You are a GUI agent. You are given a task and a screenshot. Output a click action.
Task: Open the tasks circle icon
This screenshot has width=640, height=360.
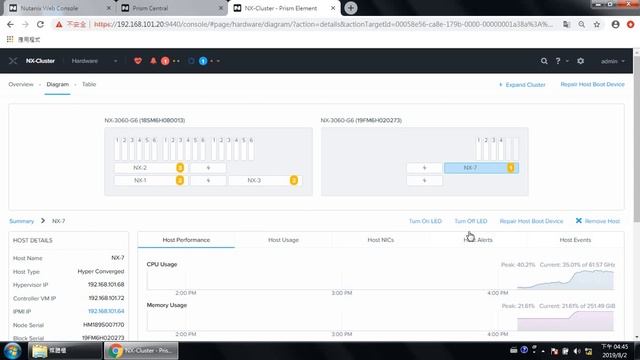click(x=191, y=61)
